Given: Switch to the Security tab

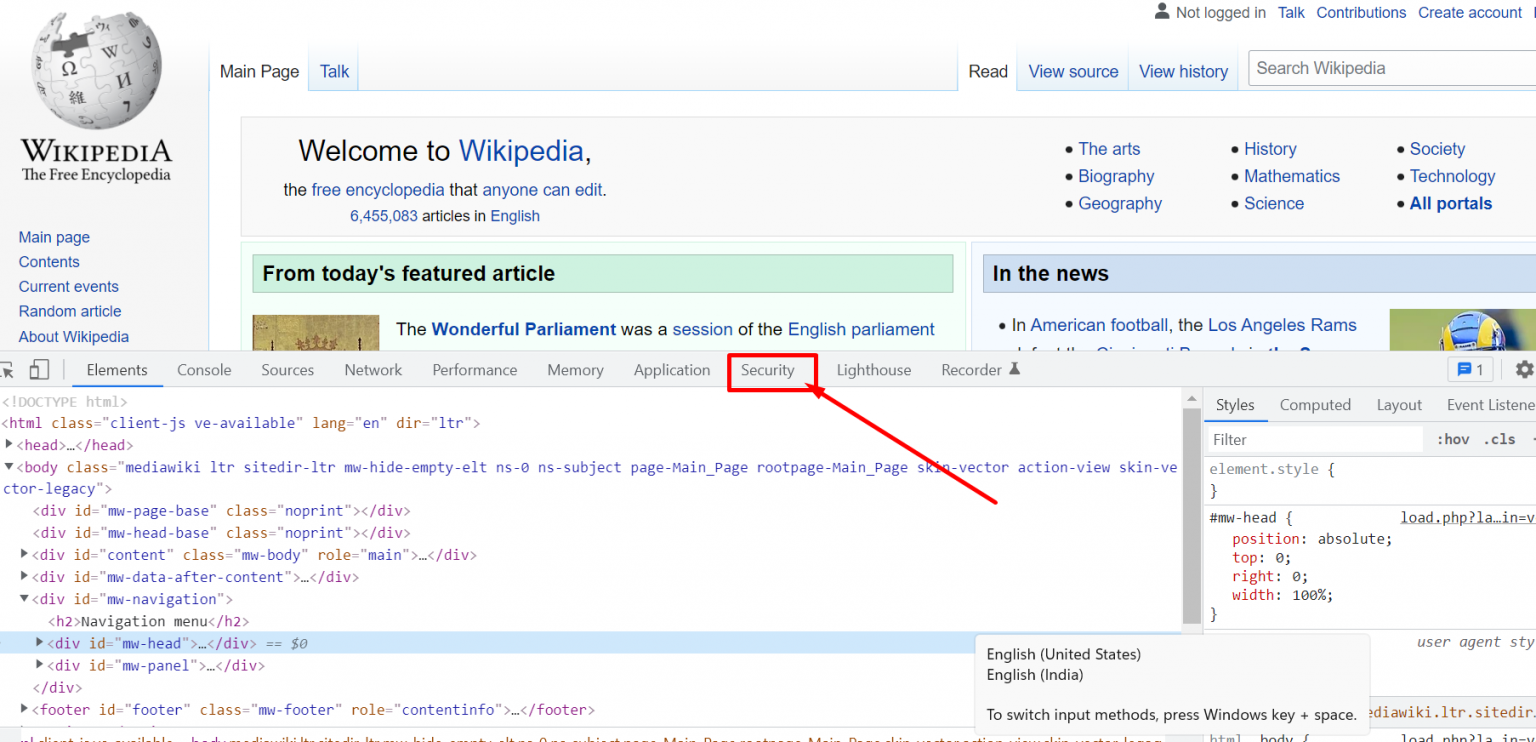Looking at the screenshot, I should 767,370.
